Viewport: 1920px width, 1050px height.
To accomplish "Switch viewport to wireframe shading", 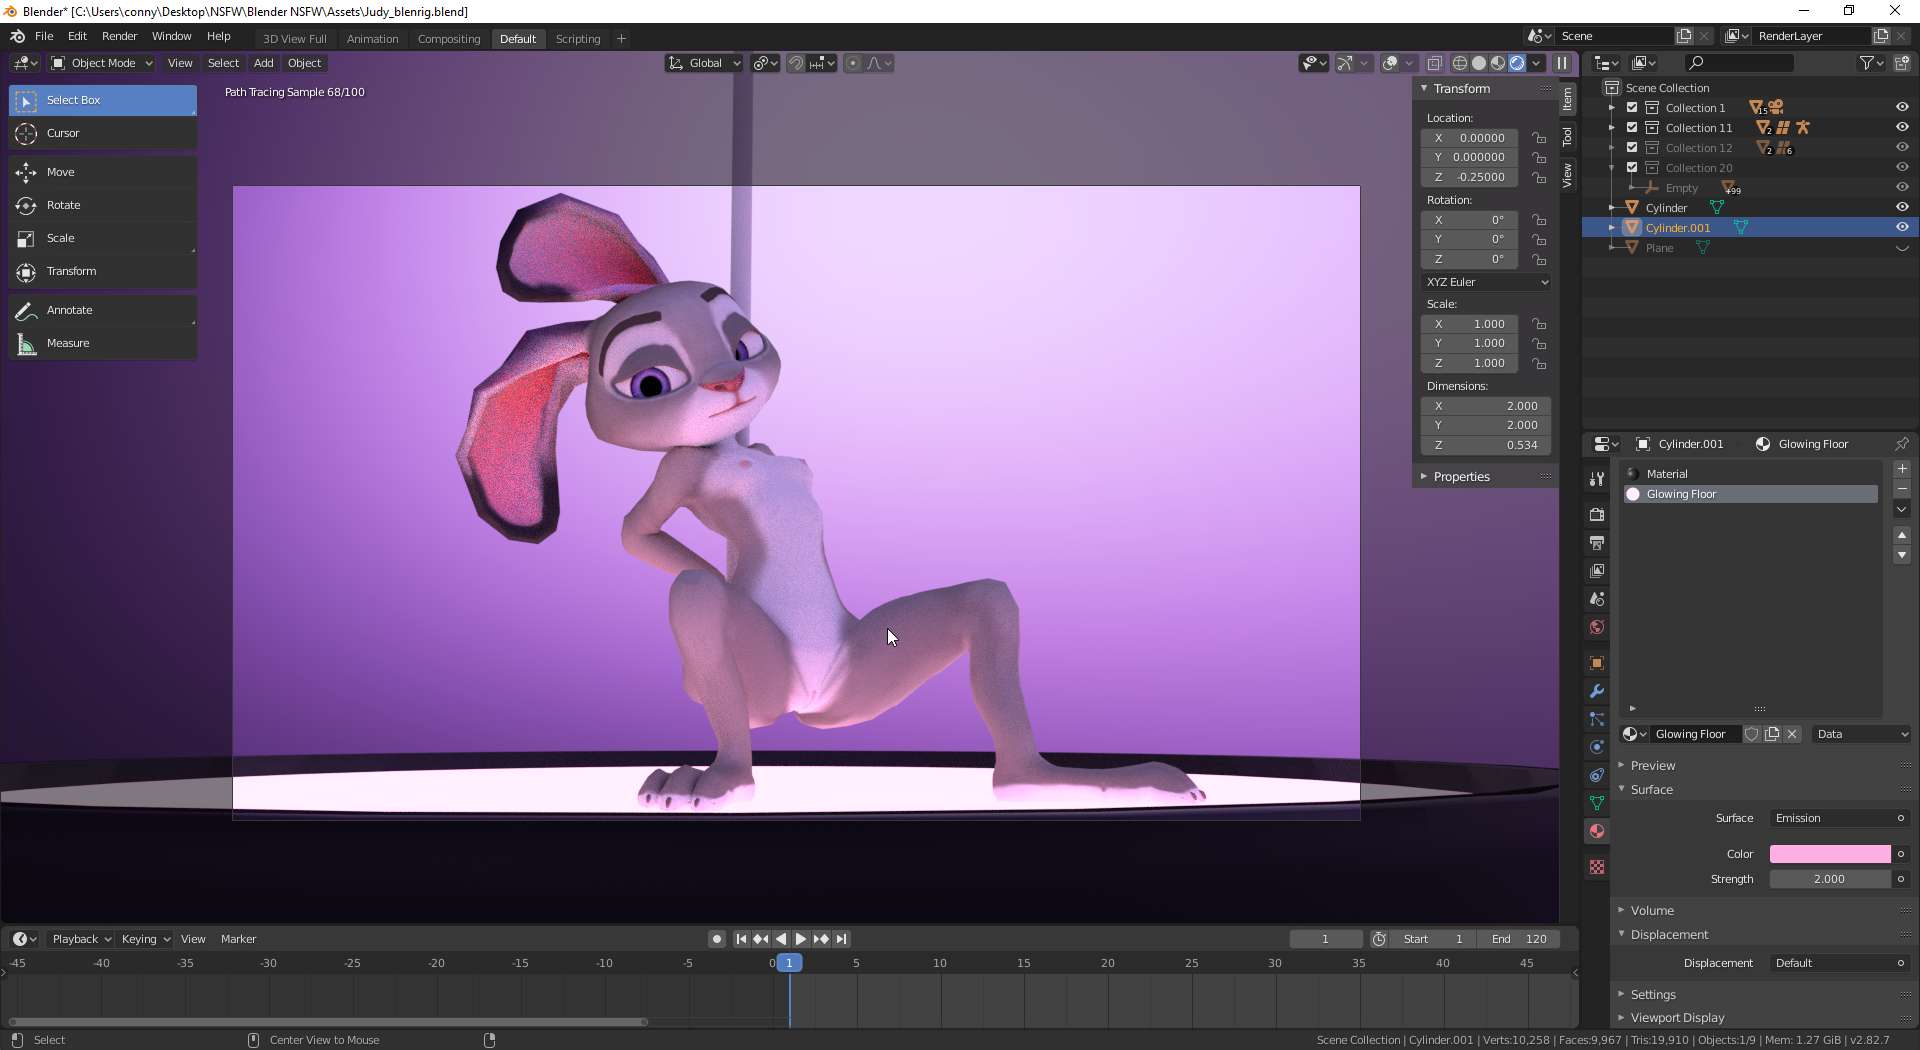I will 1460,63.
